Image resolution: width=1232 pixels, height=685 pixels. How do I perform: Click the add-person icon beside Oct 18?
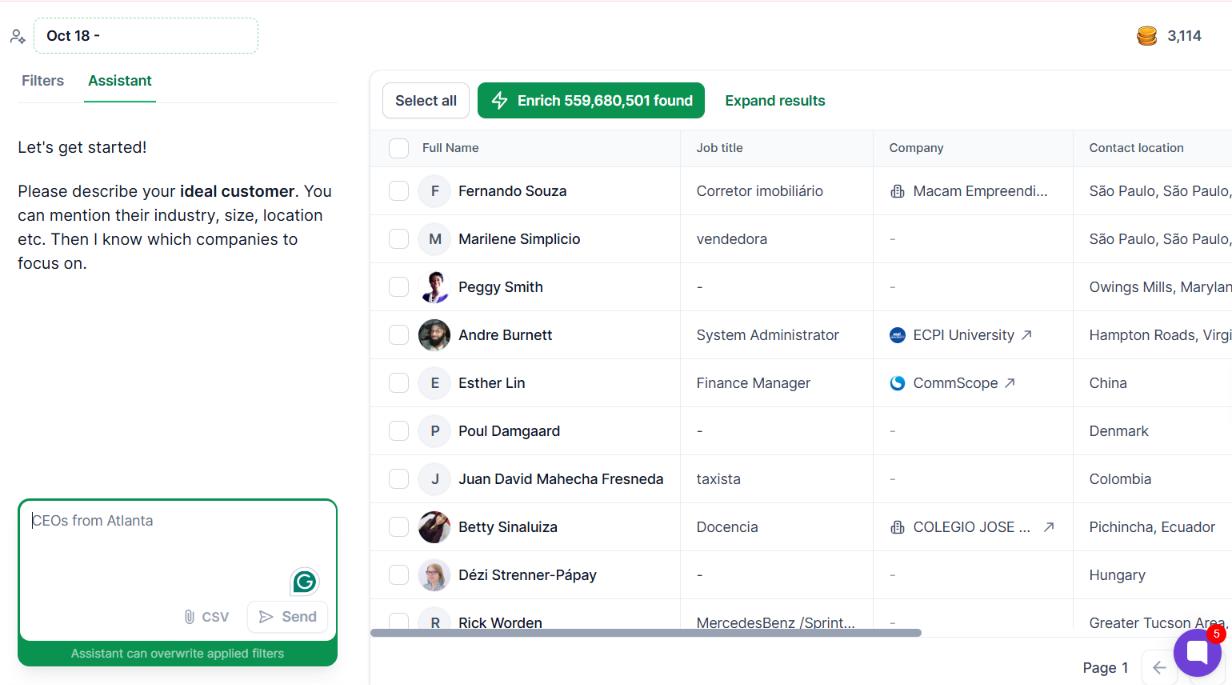click(x=17, y=37)
